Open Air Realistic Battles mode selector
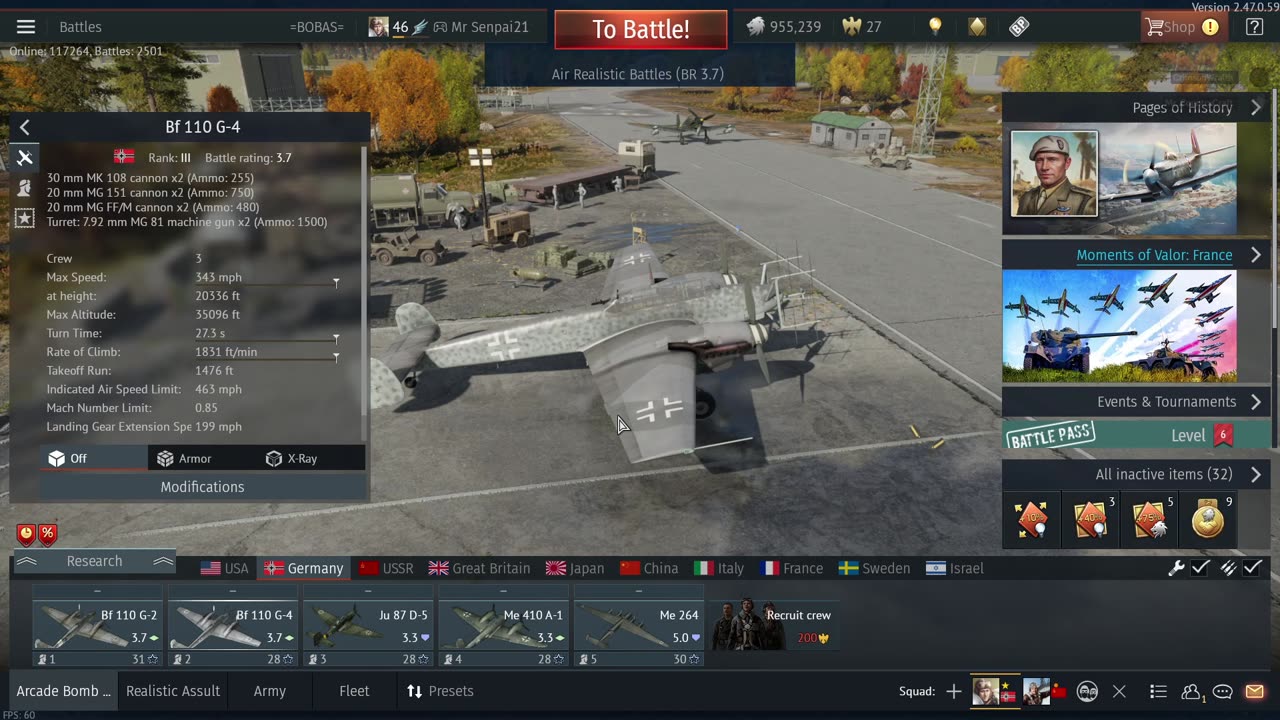1280x720 pixels. [x=638, y=74]
